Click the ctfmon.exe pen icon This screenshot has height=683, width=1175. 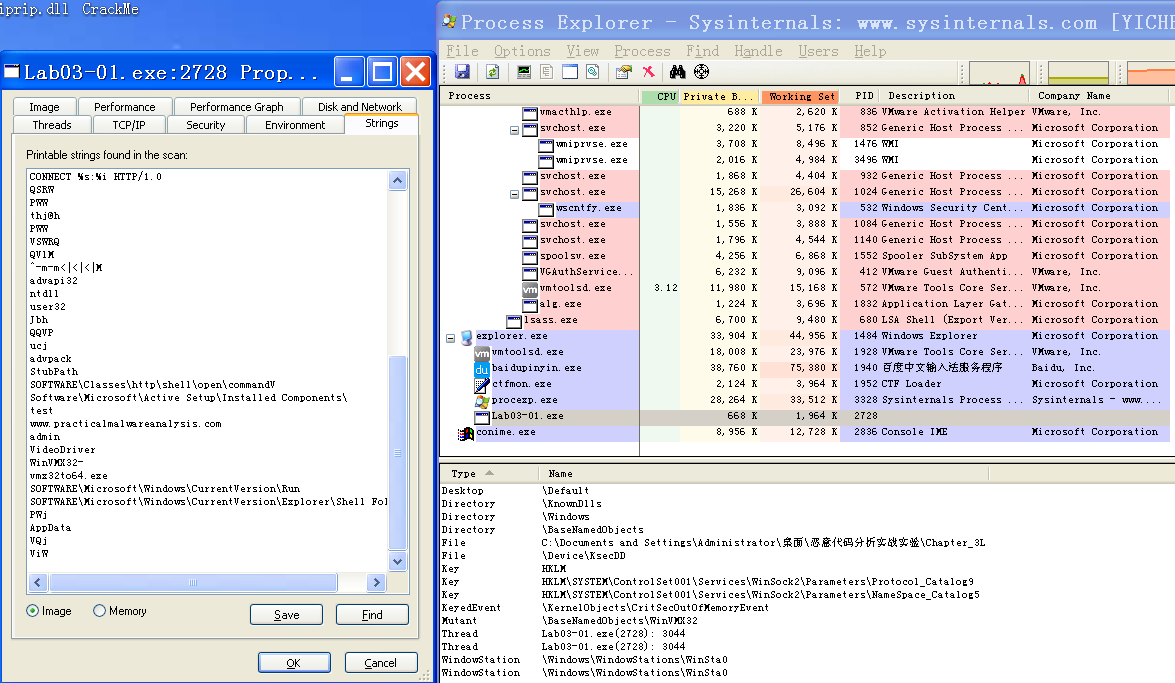(482, 385)
